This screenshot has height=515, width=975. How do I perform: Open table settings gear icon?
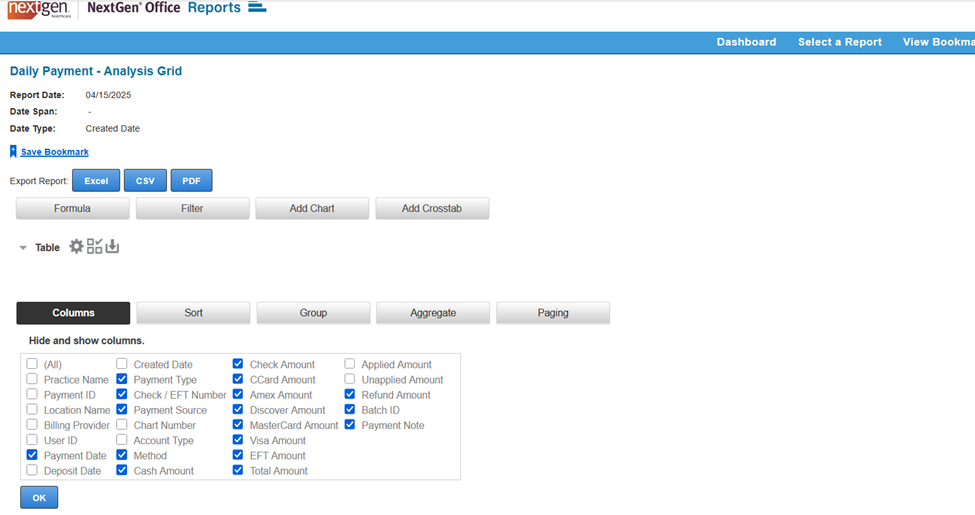point(76,246)
